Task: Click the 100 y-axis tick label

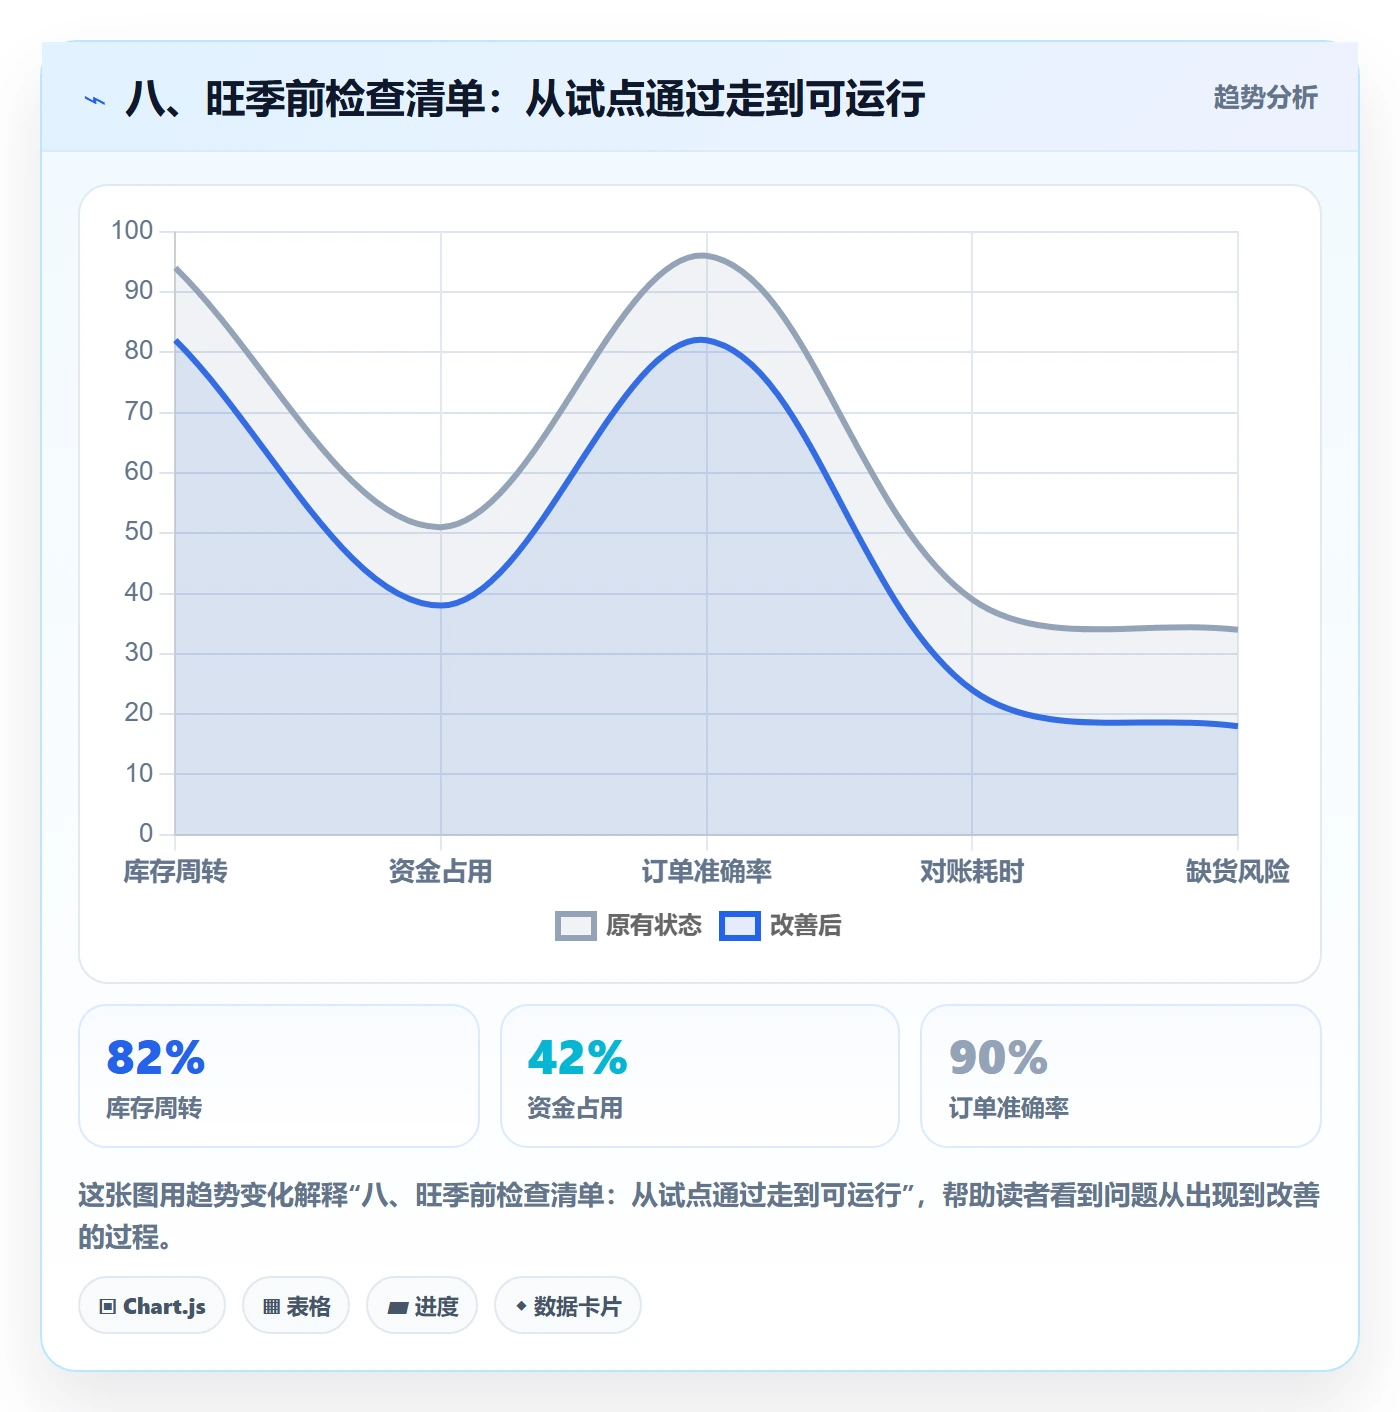Action: [x=132, y=231]
